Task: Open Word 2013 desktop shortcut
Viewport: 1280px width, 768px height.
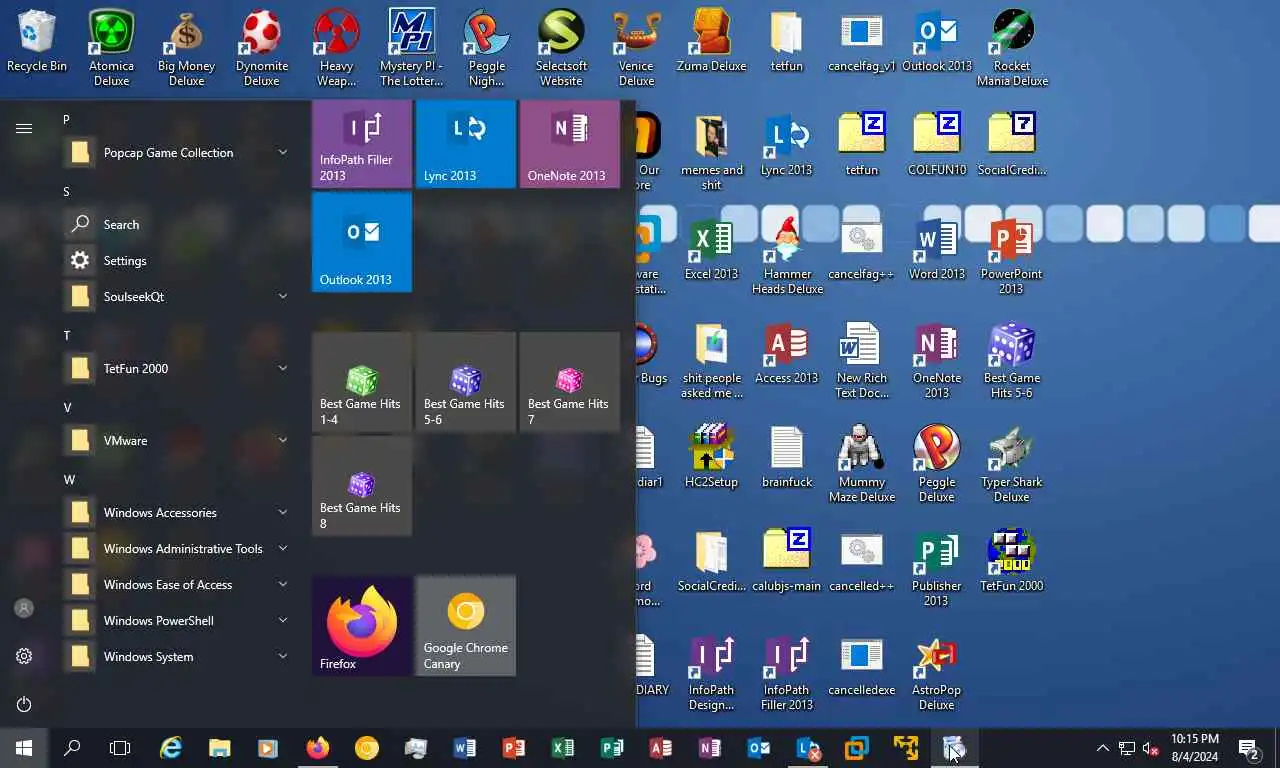Action: coord(937,250)
